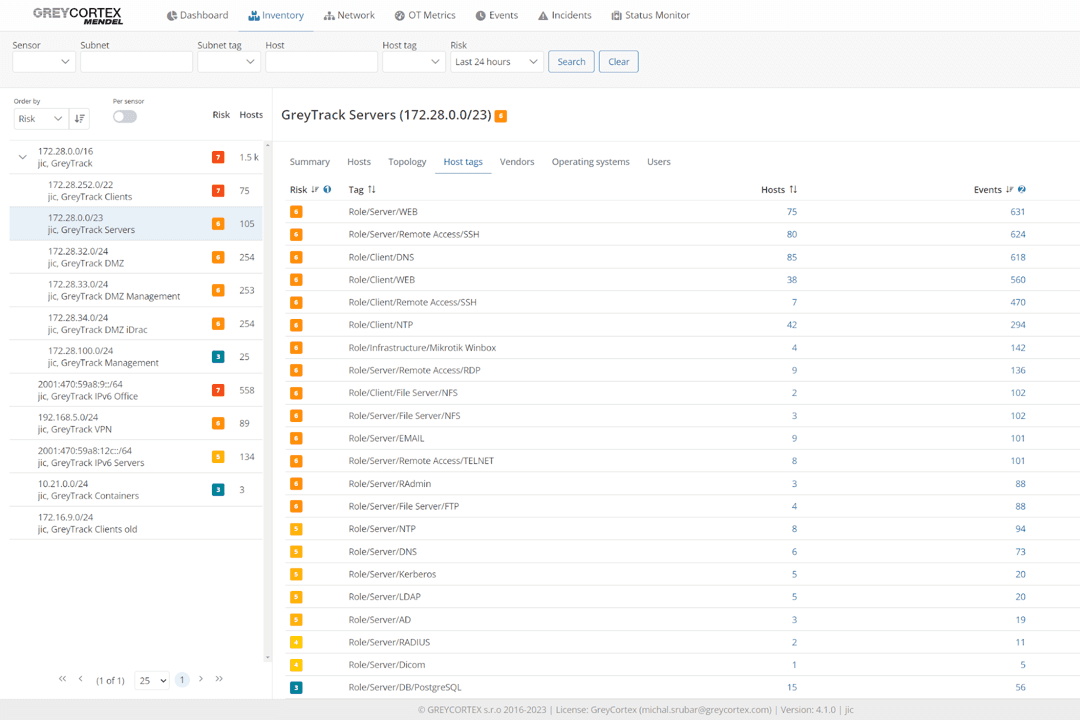1080x720 pixels.
Task: Click the sort direction icon beside Order by
Action: point(80,119)
